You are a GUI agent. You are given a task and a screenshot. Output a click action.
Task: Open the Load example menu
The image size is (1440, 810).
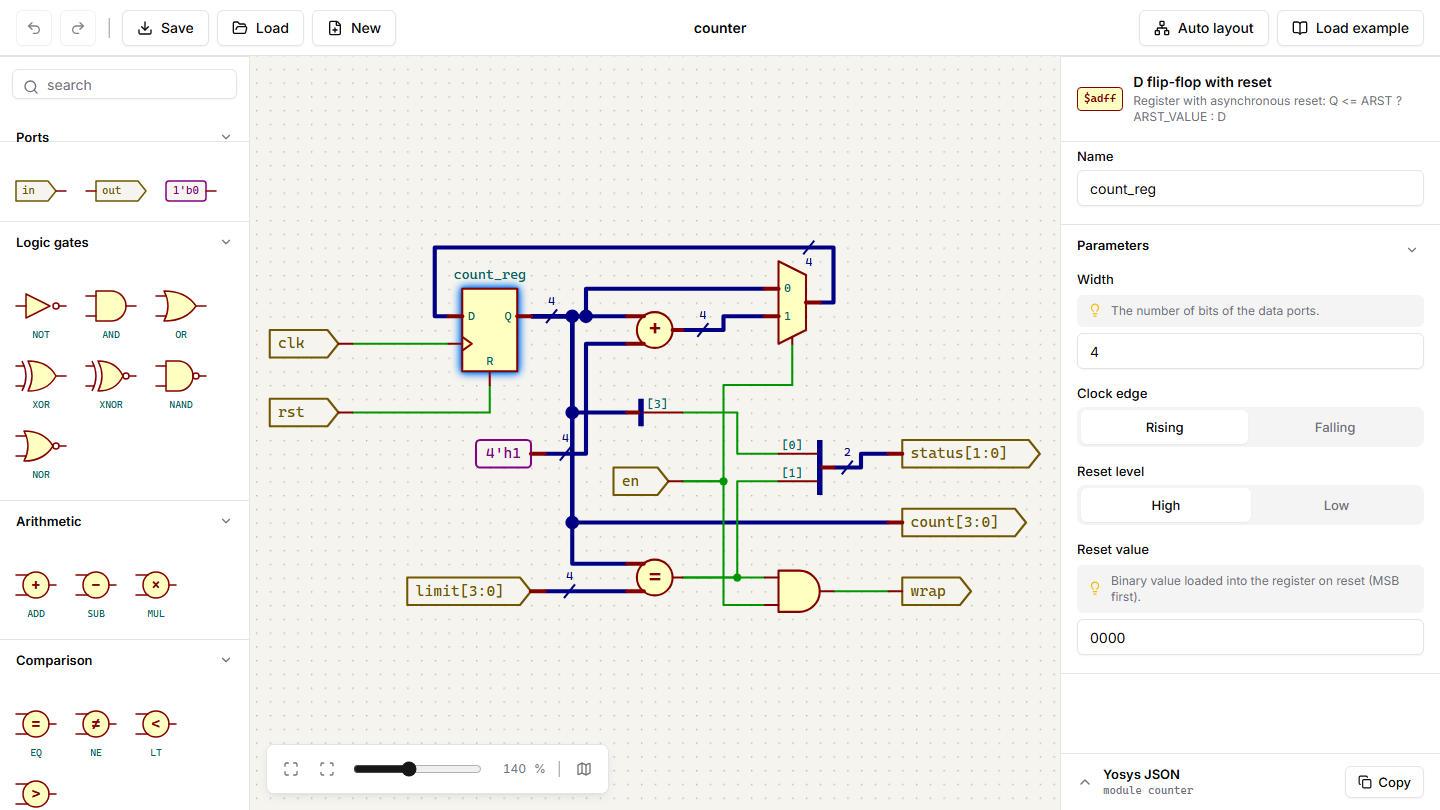click(x=1350, y=28)
